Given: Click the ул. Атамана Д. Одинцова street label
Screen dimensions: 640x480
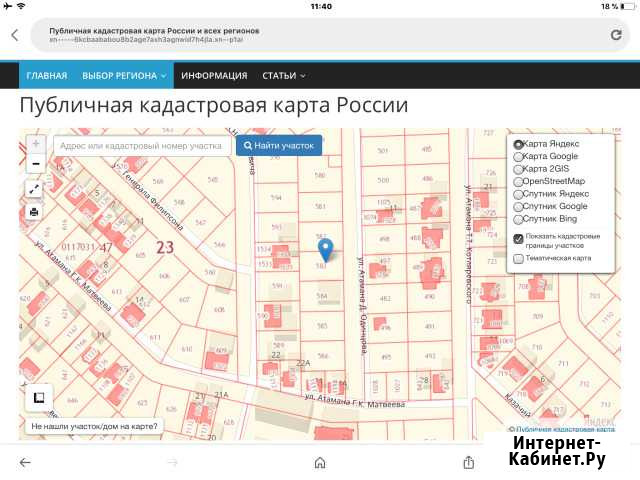Looking at the screenshot, I should (362, 305).
